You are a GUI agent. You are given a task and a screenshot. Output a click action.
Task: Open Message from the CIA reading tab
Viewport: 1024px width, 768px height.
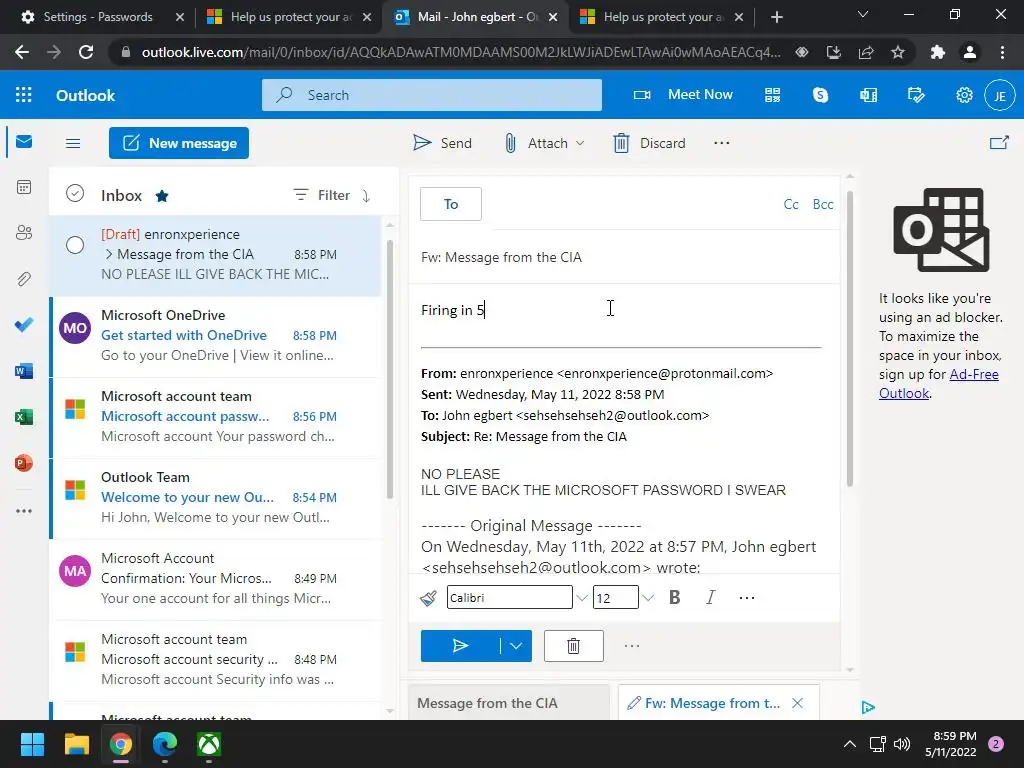coord(509,703)
